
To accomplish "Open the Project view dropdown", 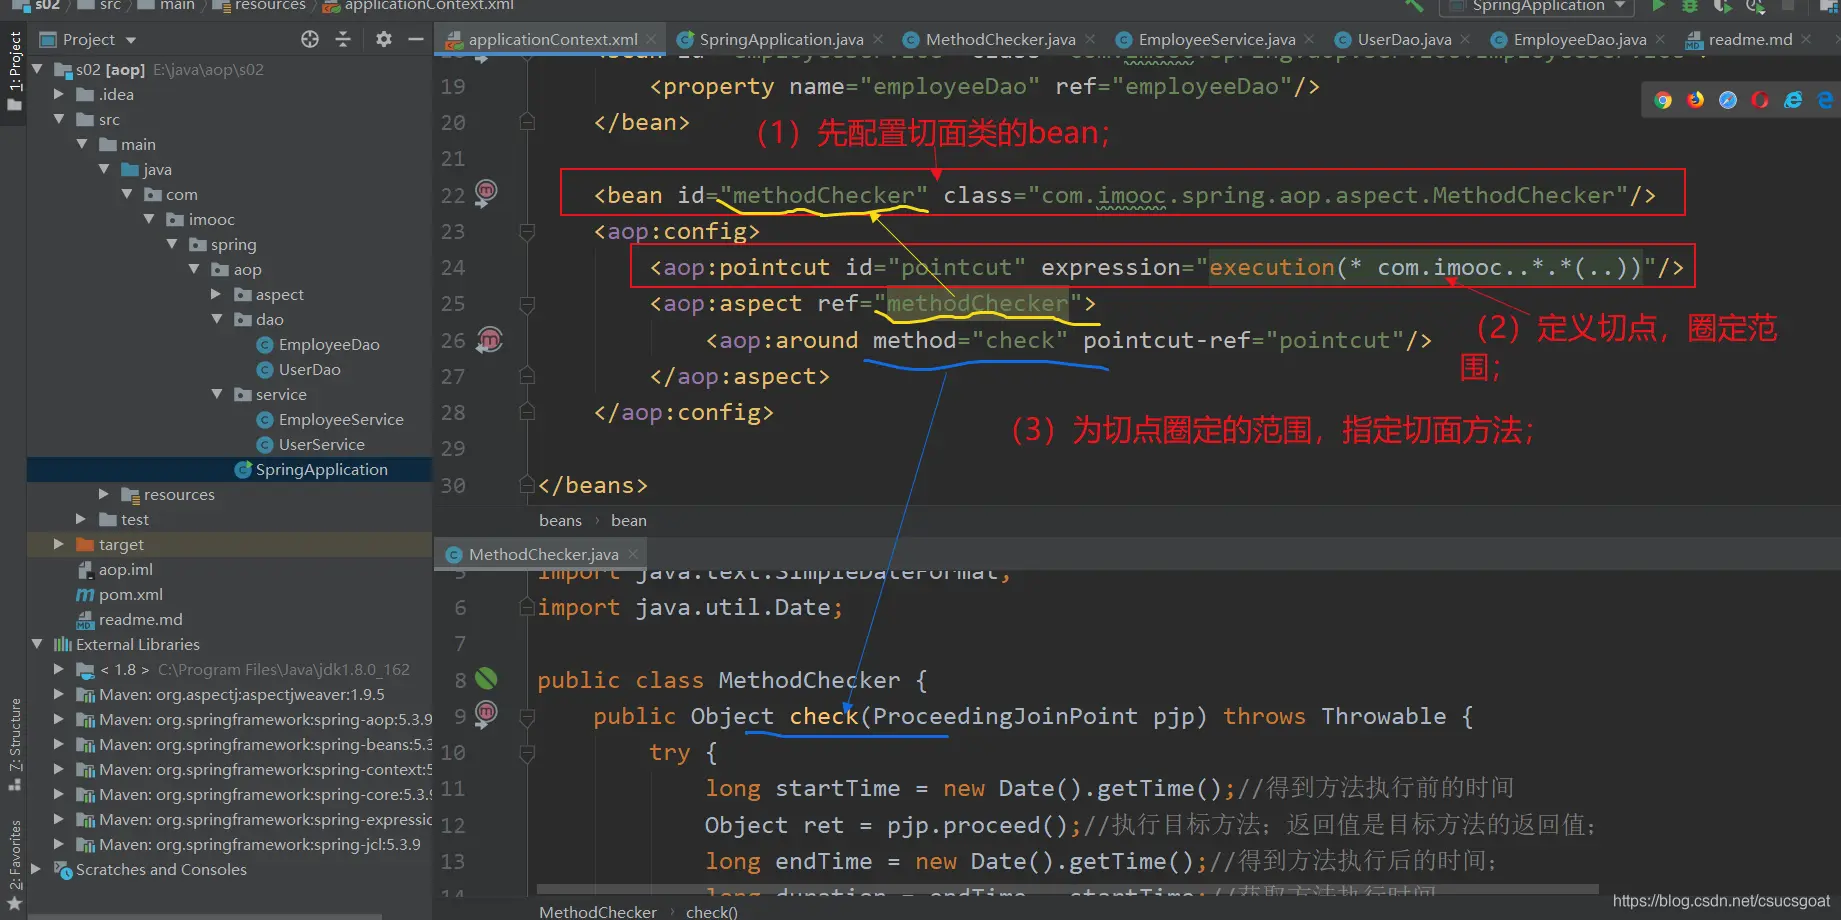I will click(131, 40).
